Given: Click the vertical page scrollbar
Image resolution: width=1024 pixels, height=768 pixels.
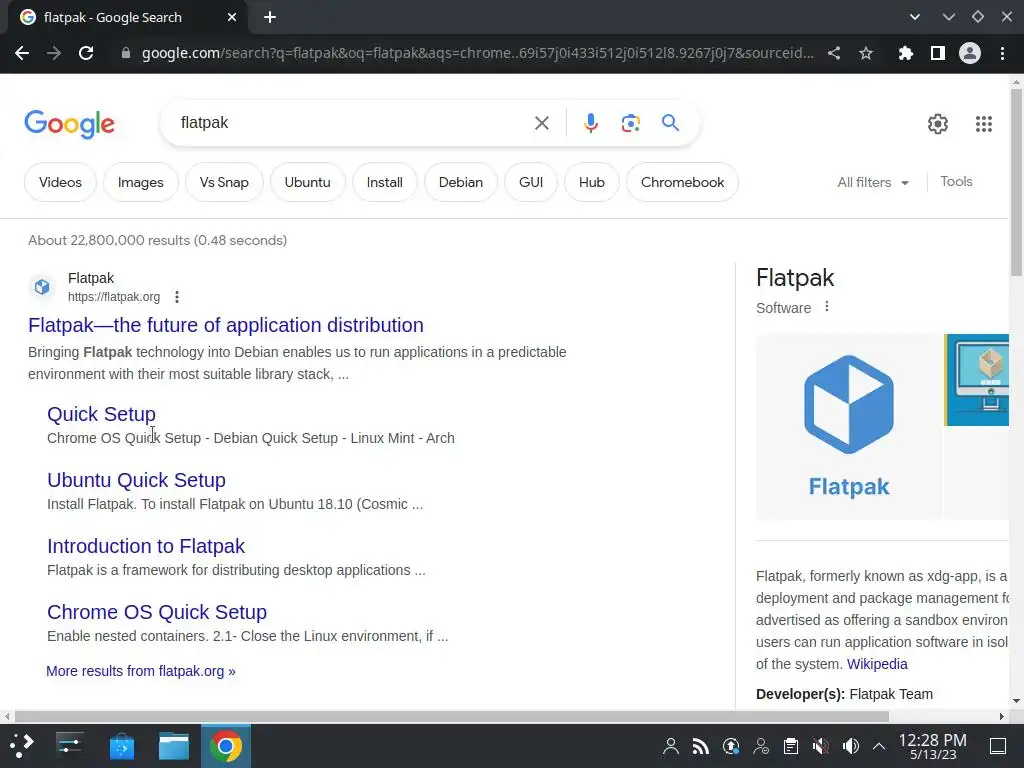Looking at the screenshot, I should coord(1016,183).
